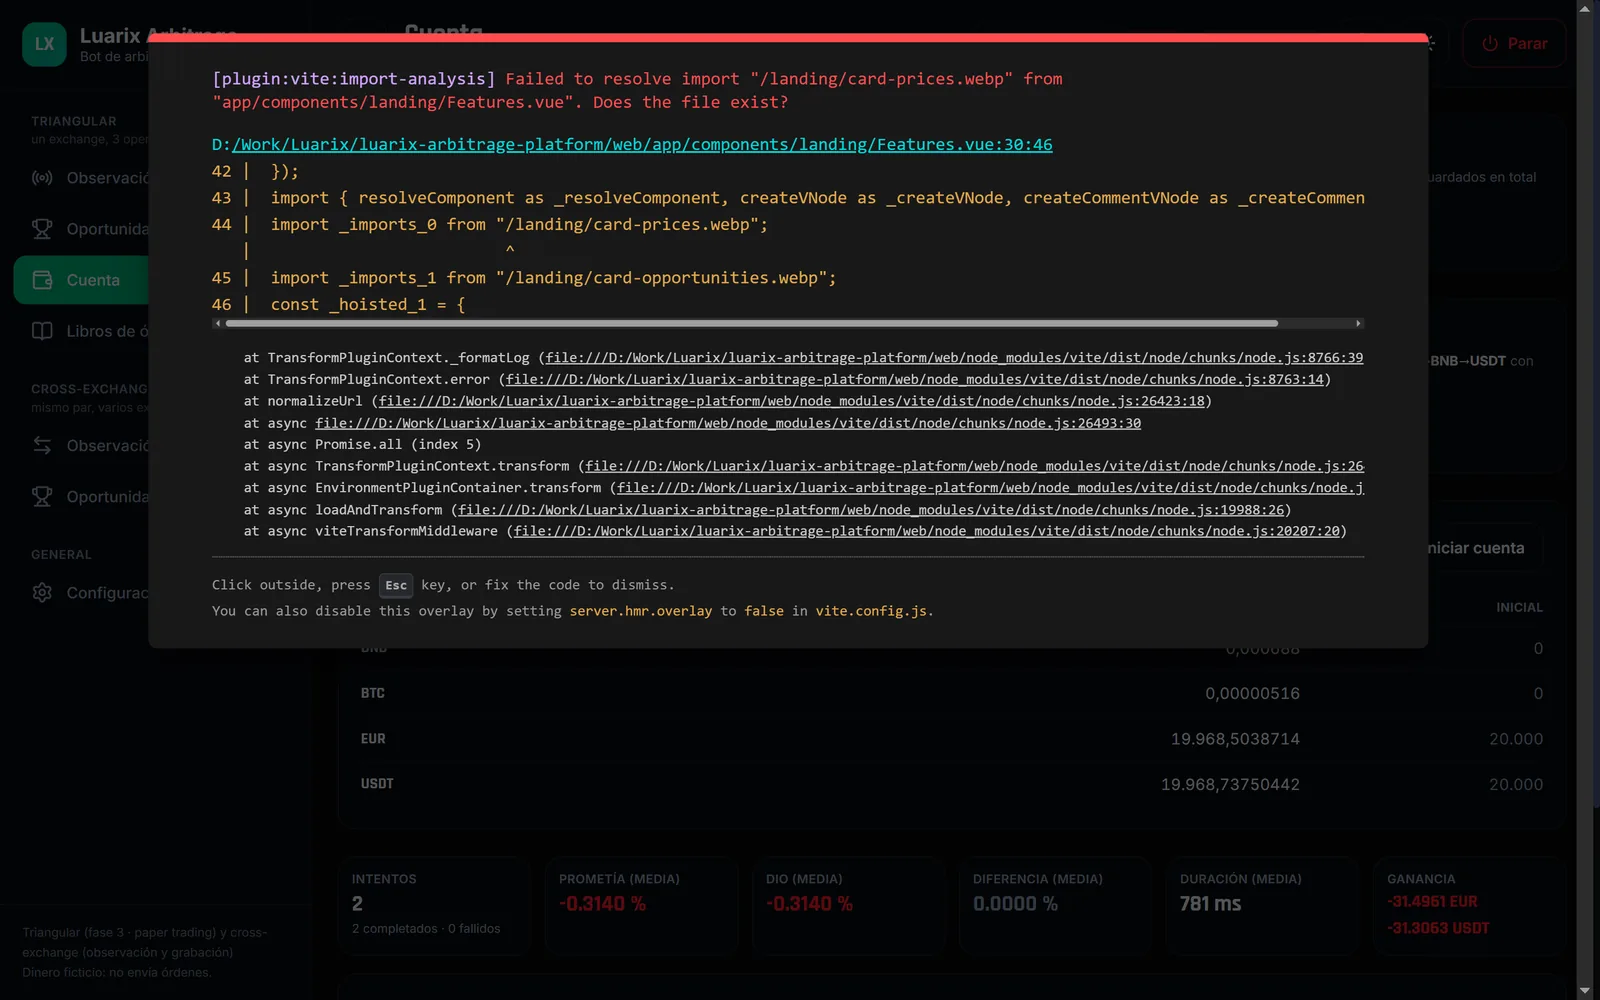The width and height of the screenshot is (1600, 1000).
Task: Click the TransformPluginContext.transform file link
Action: click(x=974, y=466)
